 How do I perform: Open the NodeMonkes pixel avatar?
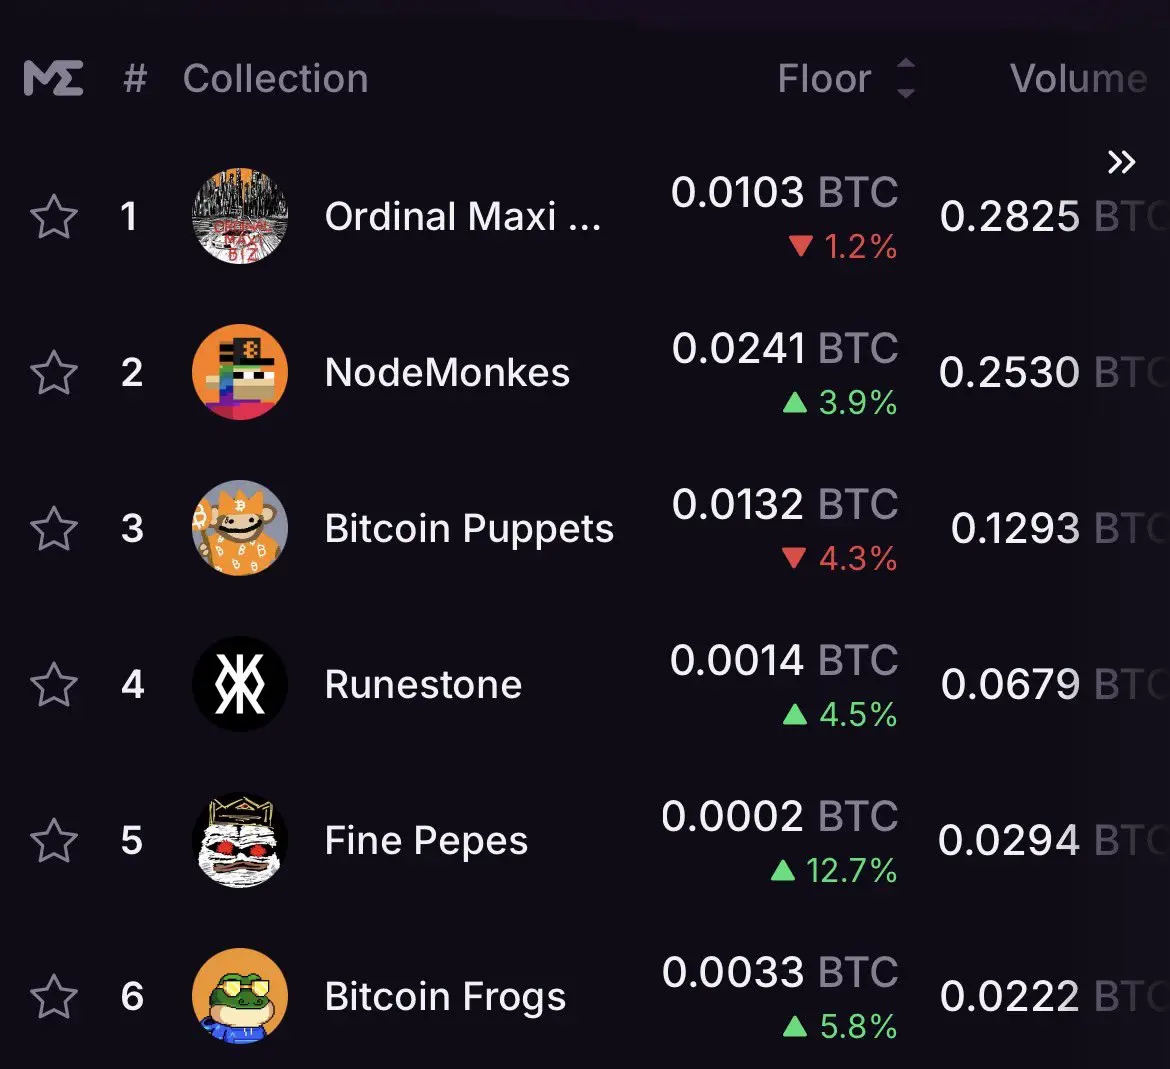[x=240, y=372]
